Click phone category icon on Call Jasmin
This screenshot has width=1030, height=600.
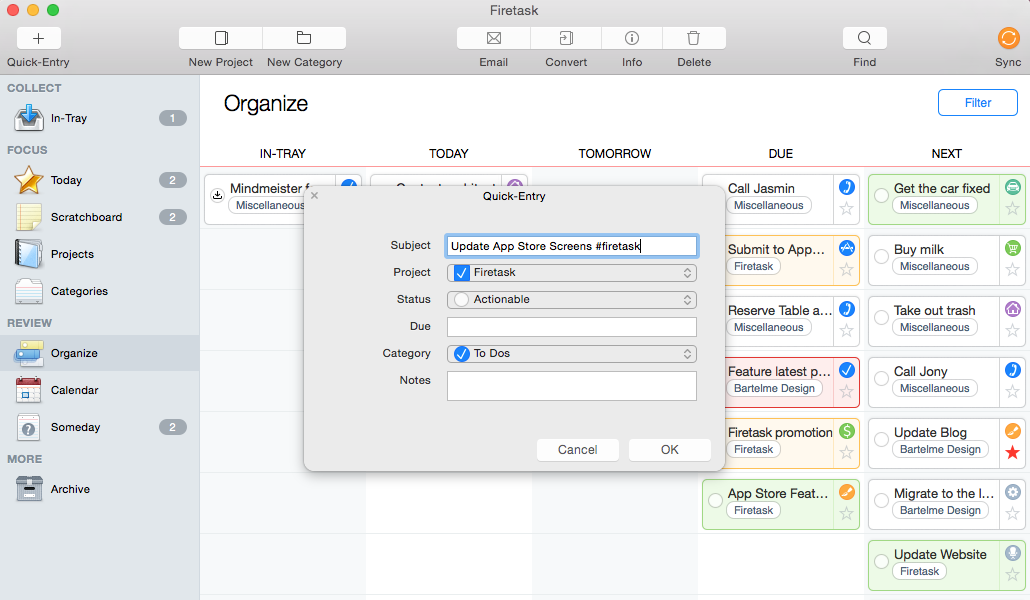(847, 187)
